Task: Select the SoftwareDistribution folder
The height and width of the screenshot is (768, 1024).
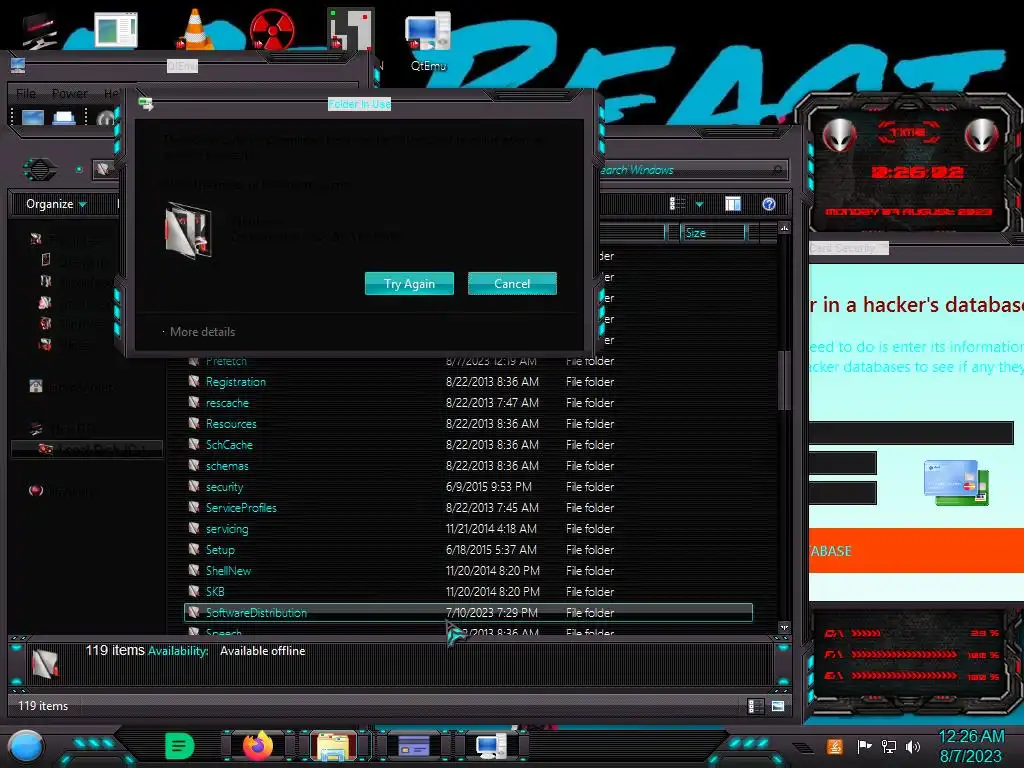Action: coord(469,613)
